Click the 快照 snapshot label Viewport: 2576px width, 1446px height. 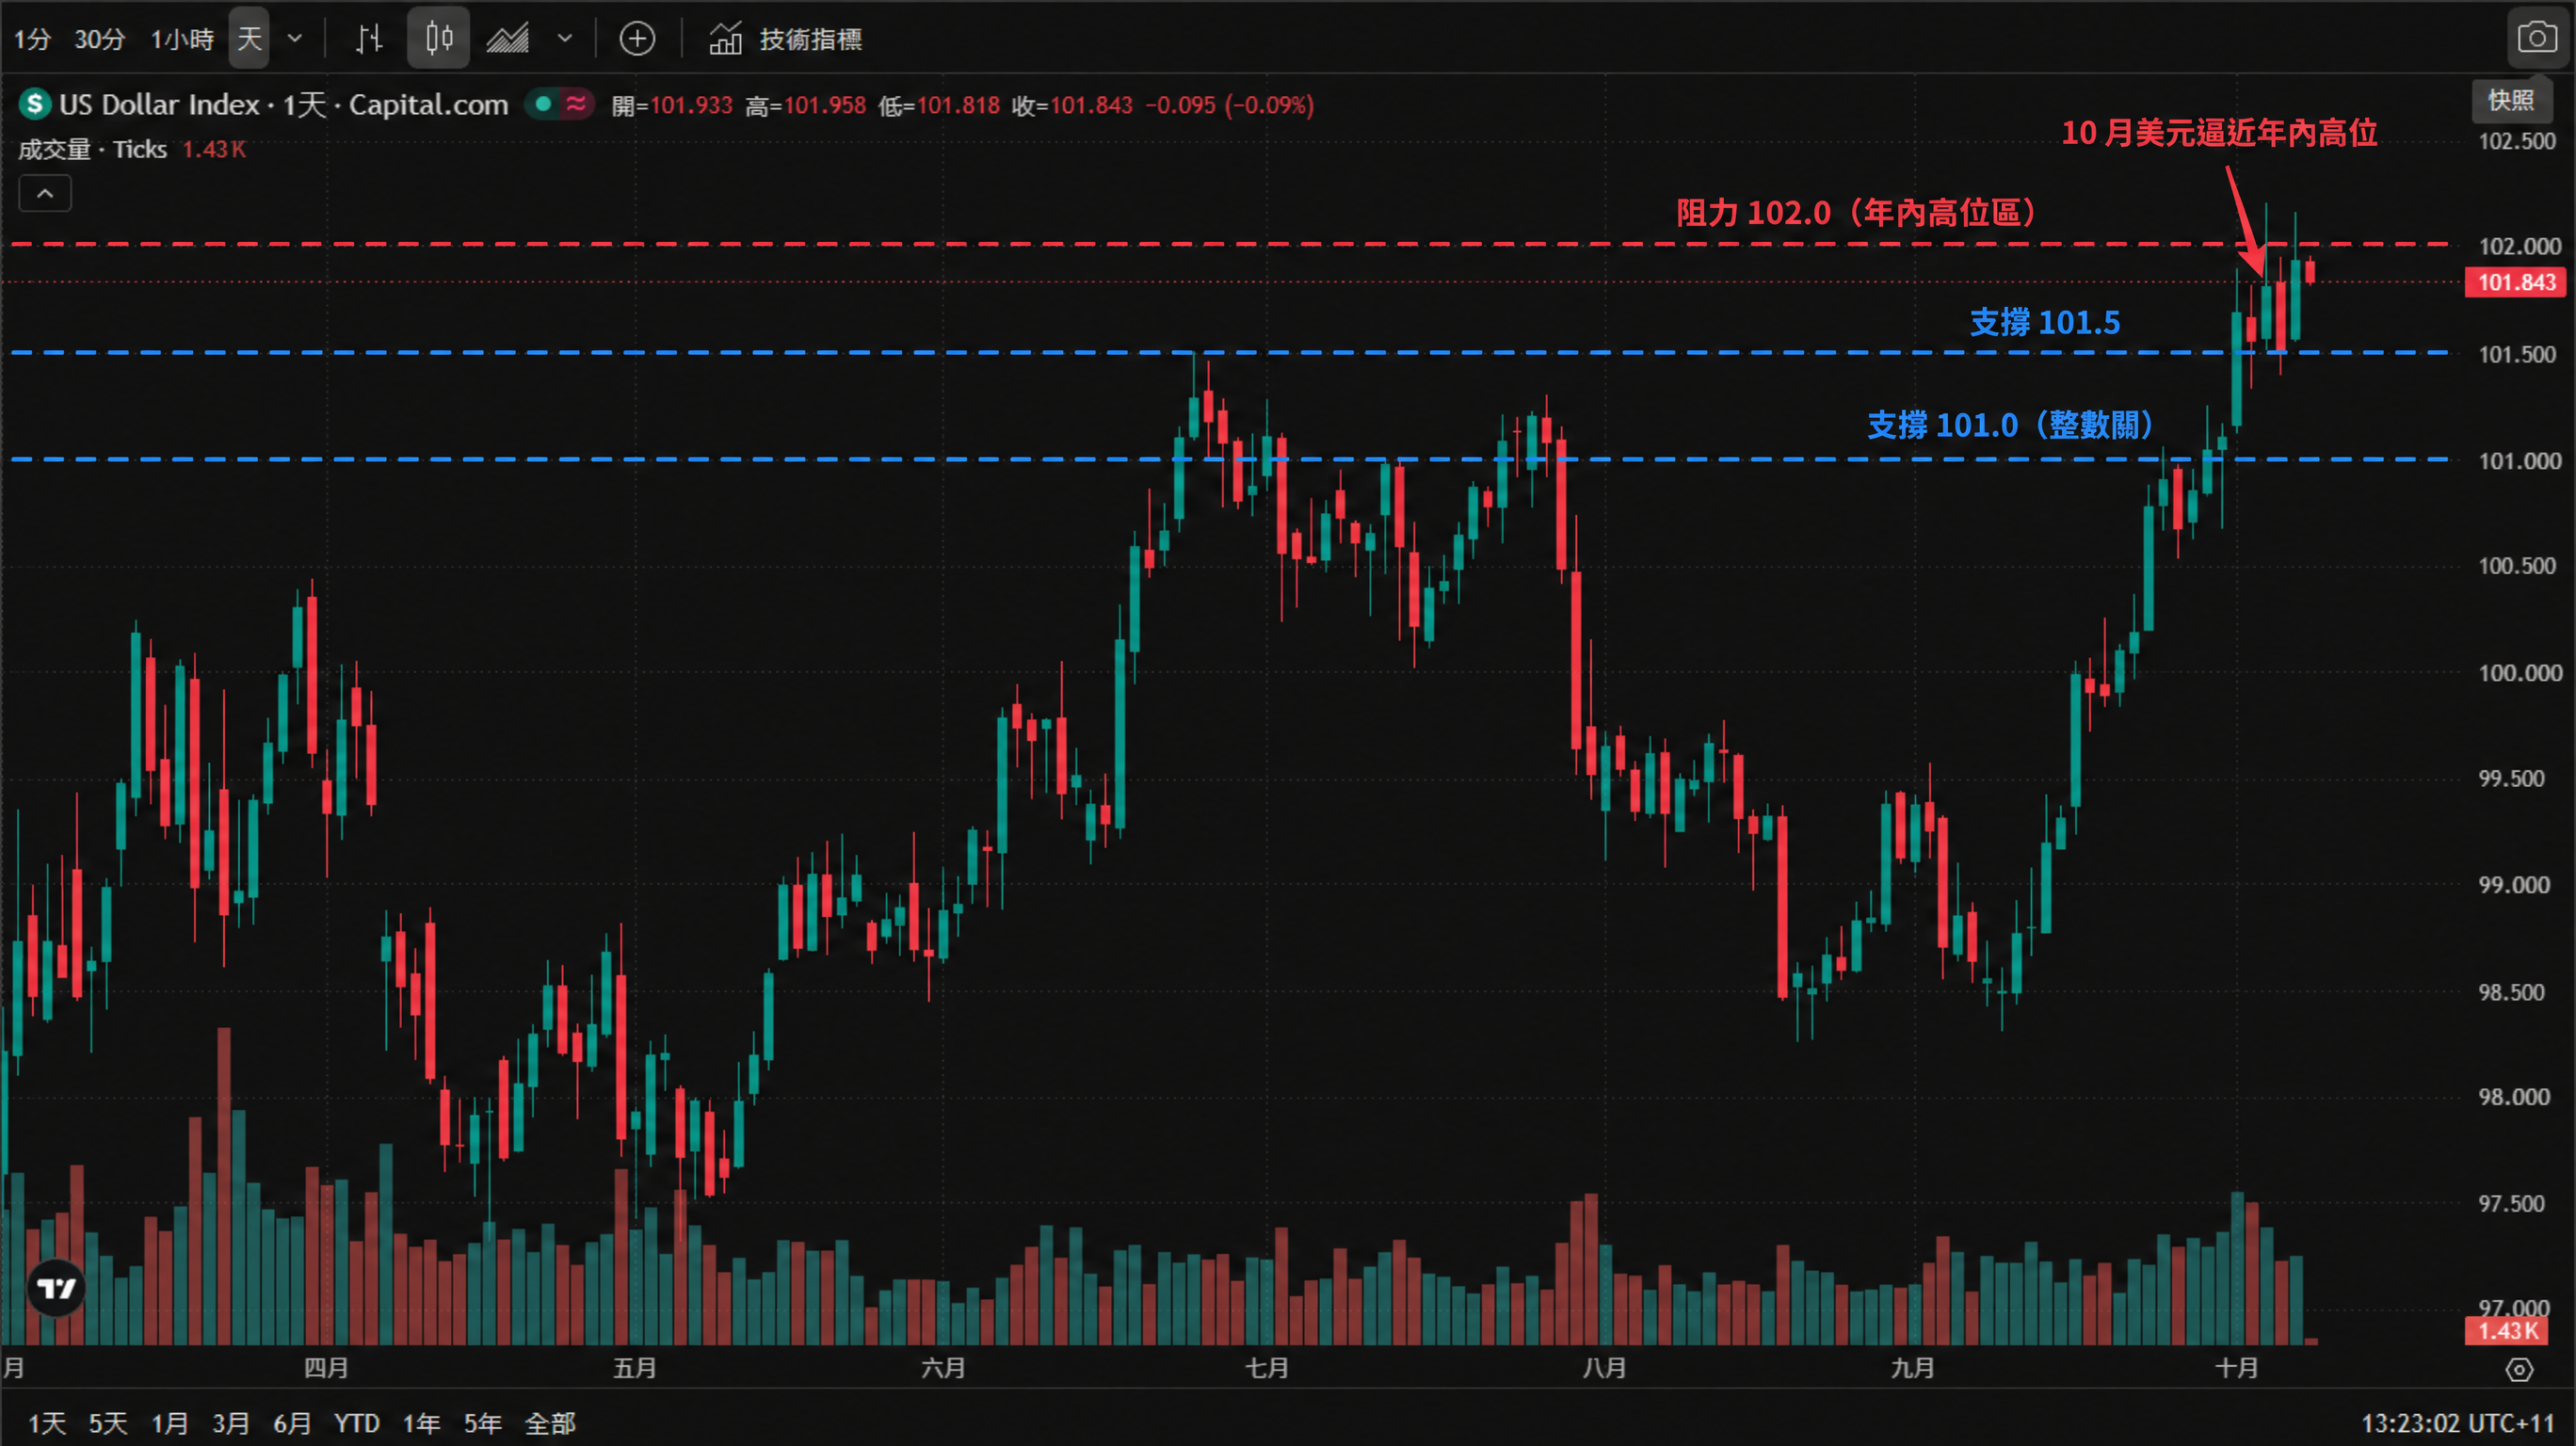[2511, 100]
